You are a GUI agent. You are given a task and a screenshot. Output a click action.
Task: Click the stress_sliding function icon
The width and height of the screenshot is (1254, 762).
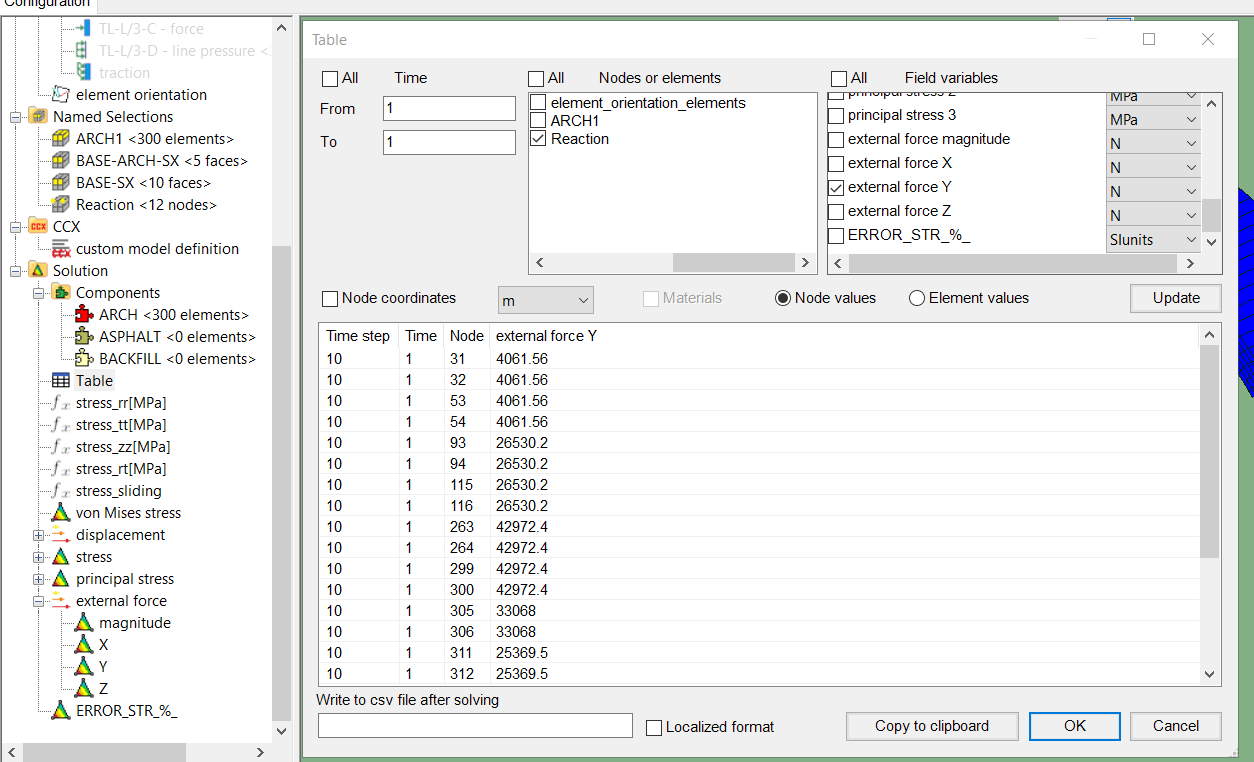[x=61, y=491]
